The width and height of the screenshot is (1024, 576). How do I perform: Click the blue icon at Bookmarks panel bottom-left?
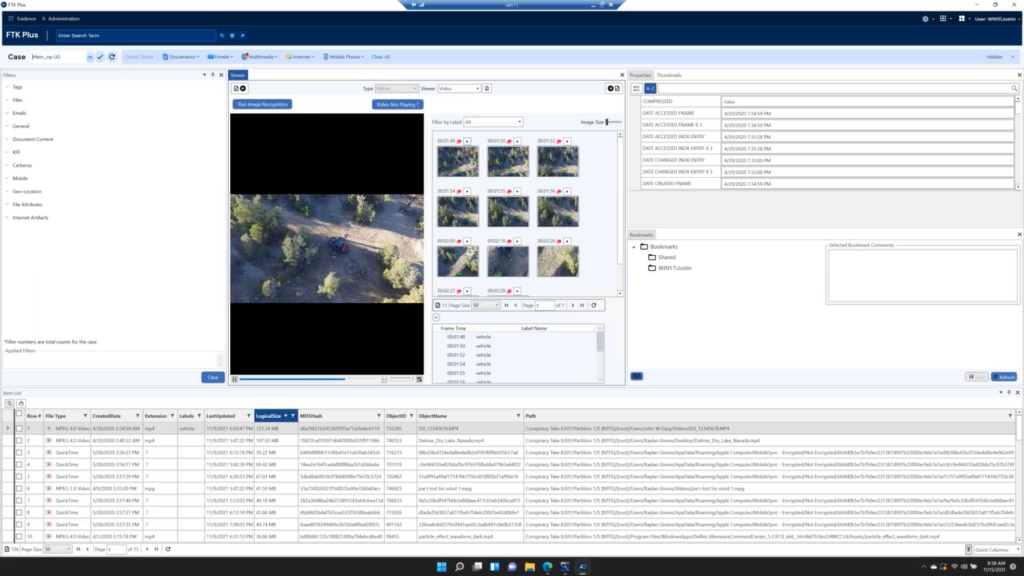tap(637, 377)
